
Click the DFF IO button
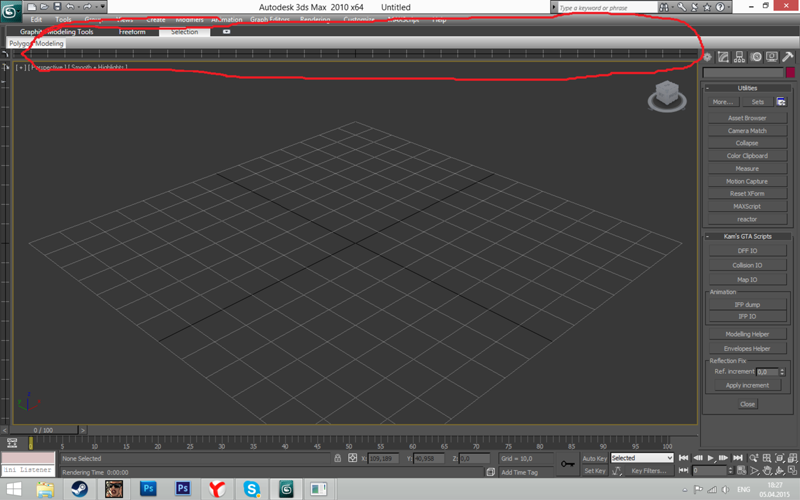coord(747,251)
